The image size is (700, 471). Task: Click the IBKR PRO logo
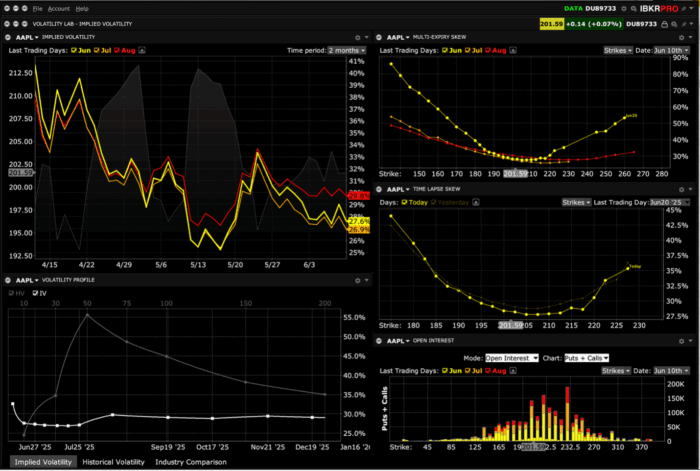click(x=658, y=8)
